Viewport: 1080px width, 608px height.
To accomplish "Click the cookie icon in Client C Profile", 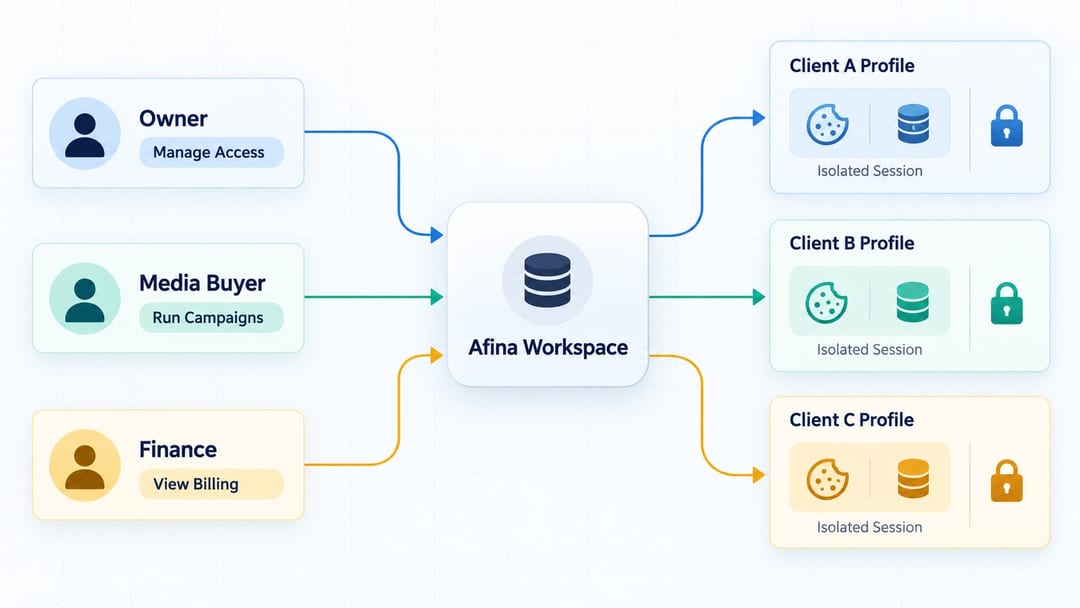I will (x=827, y=479).
